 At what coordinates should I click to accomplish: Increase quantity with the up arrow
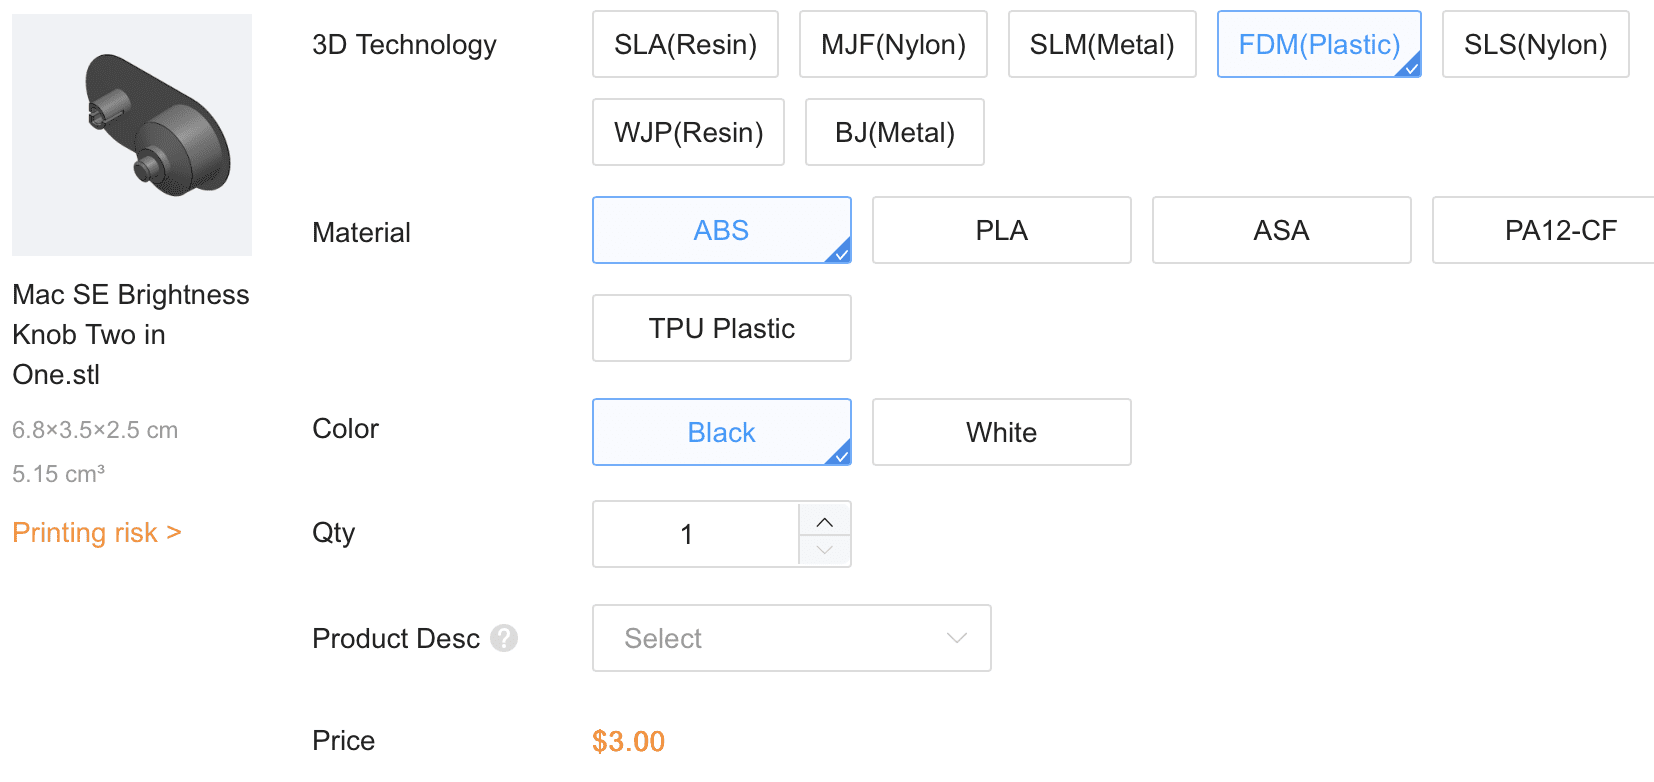point(825,521)
